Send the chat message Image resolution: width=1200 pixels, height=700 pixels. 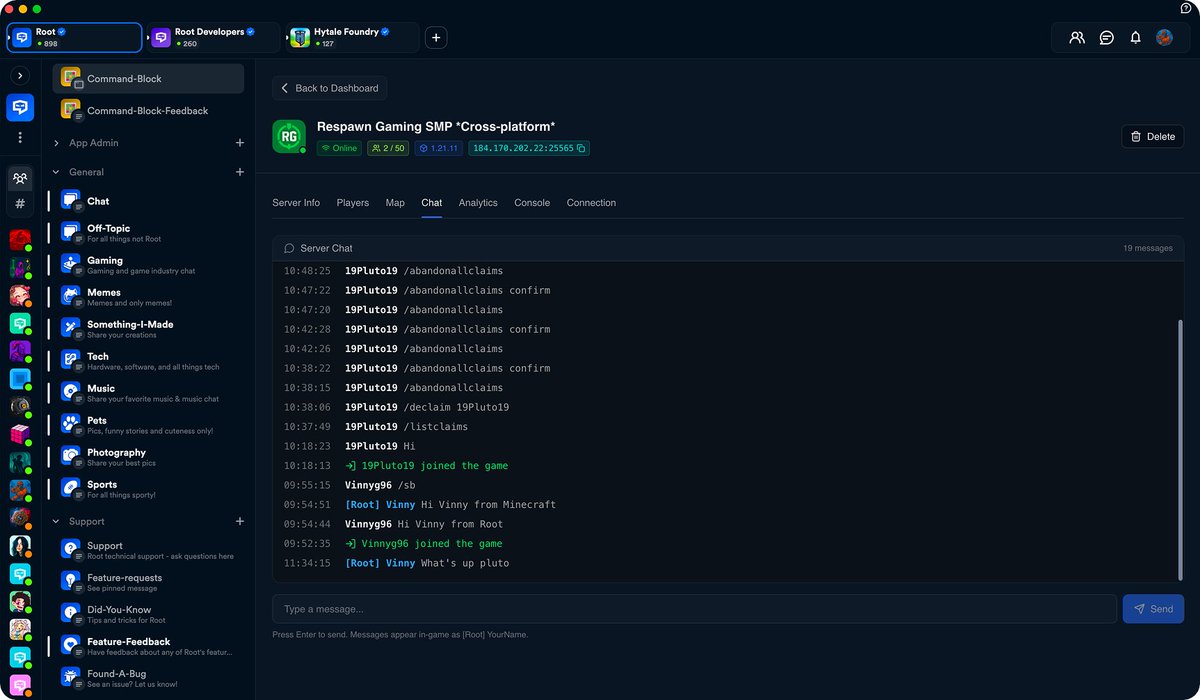(x=1153, y=609)
